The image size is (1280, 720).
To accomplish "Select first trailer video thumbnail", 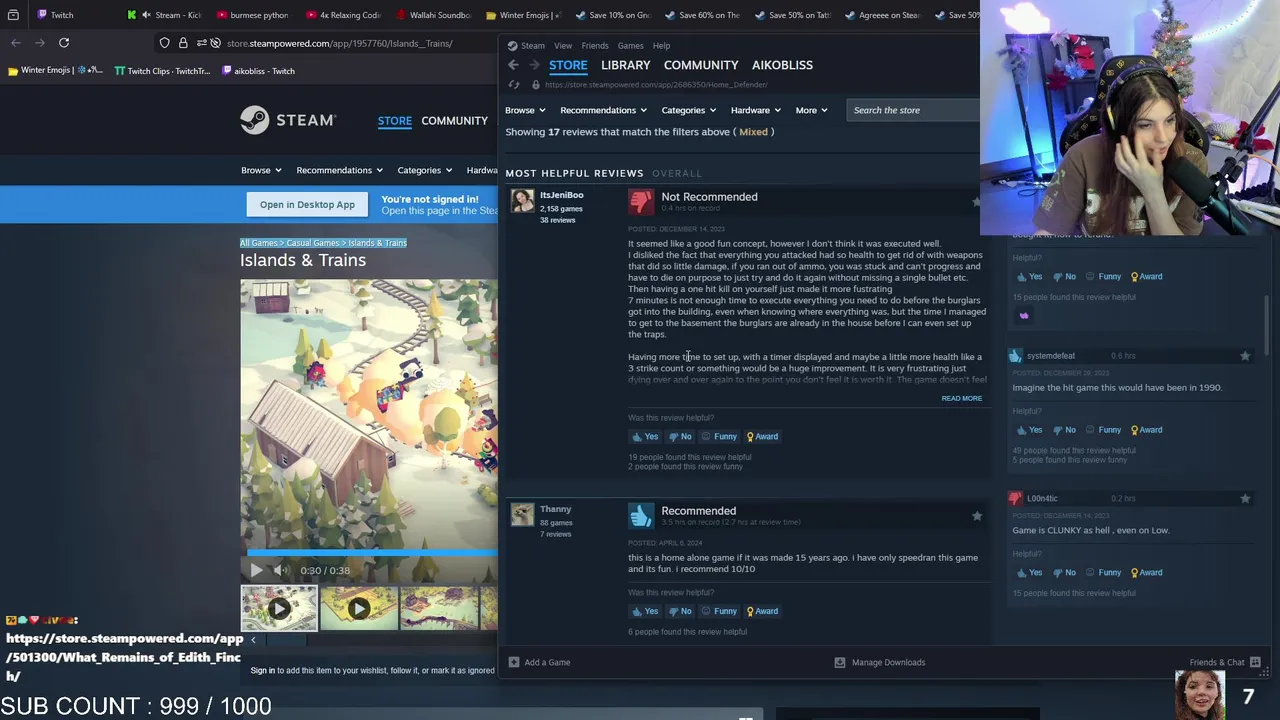I will pos(279,608).
